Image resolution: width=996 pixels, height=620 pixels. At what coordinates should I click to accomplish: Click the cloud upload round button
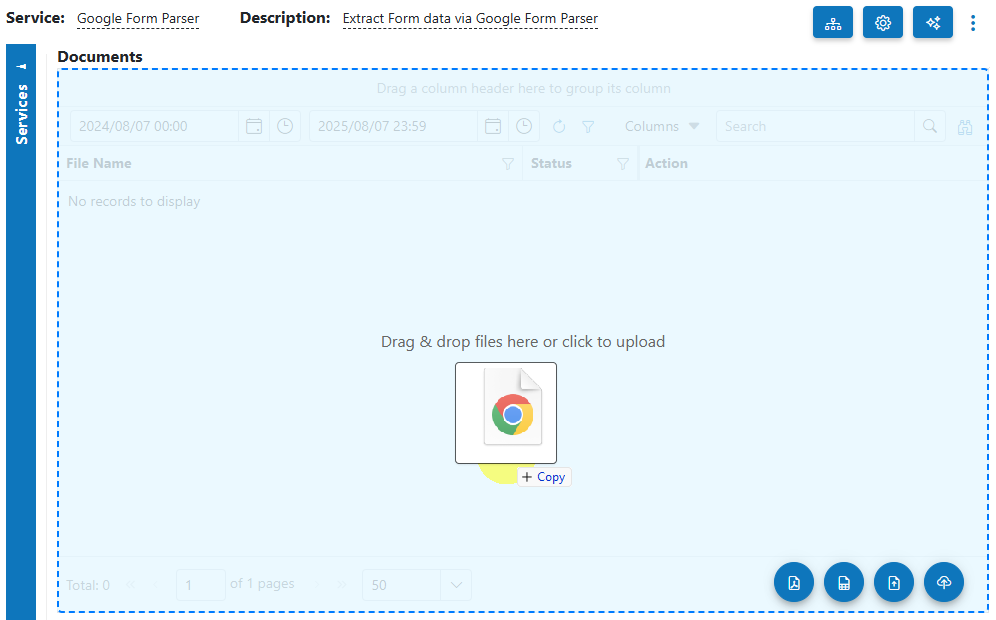click(944, 582)
